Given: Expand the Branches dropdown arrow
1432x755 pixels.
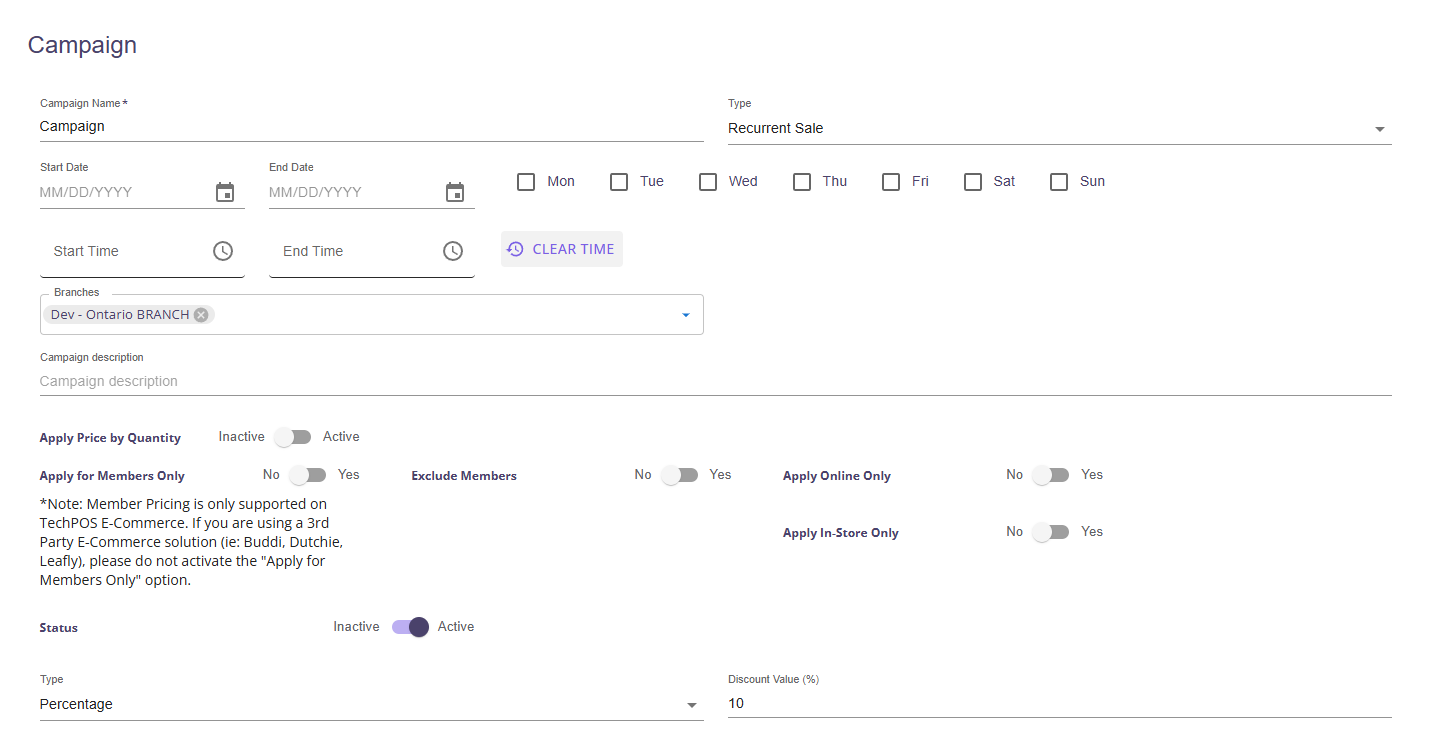Looking at the screenshot, I should pos(686,315).
